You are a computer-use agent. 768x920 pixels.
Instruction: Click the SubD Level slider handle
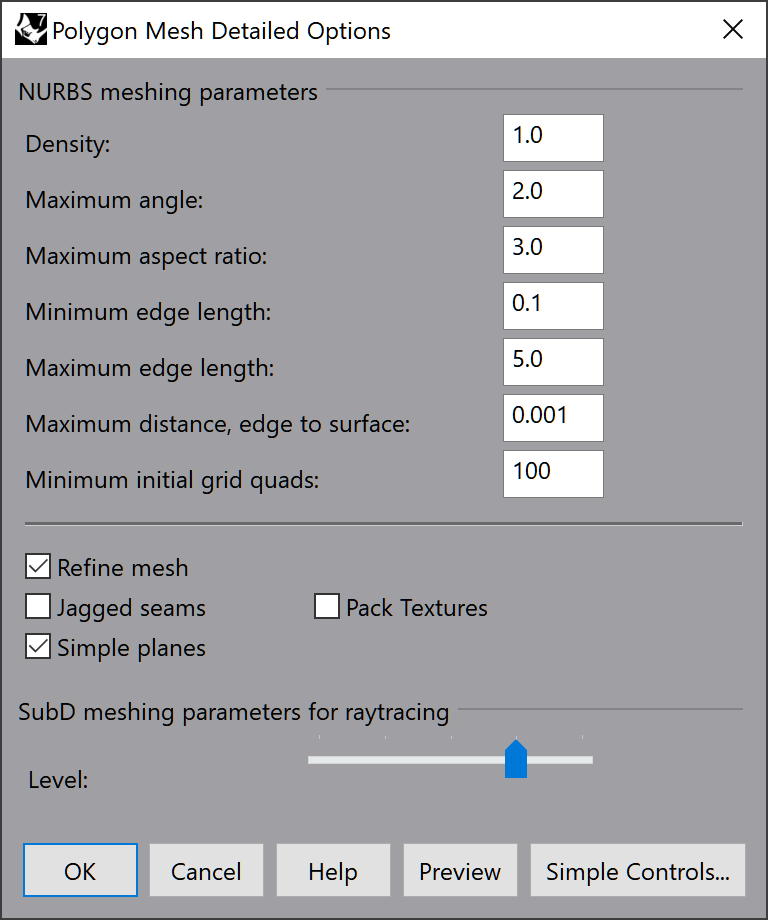tap(516, 759)
